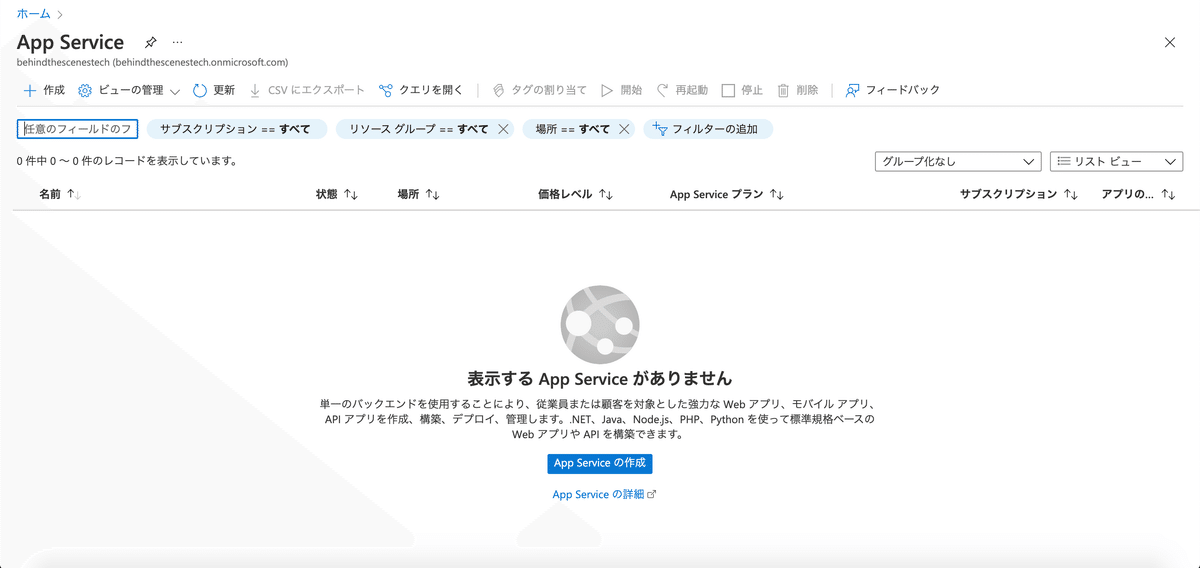Open リソース グループ == すべて filter
This screenshot has height=568, width=1200.
[417, 129]
